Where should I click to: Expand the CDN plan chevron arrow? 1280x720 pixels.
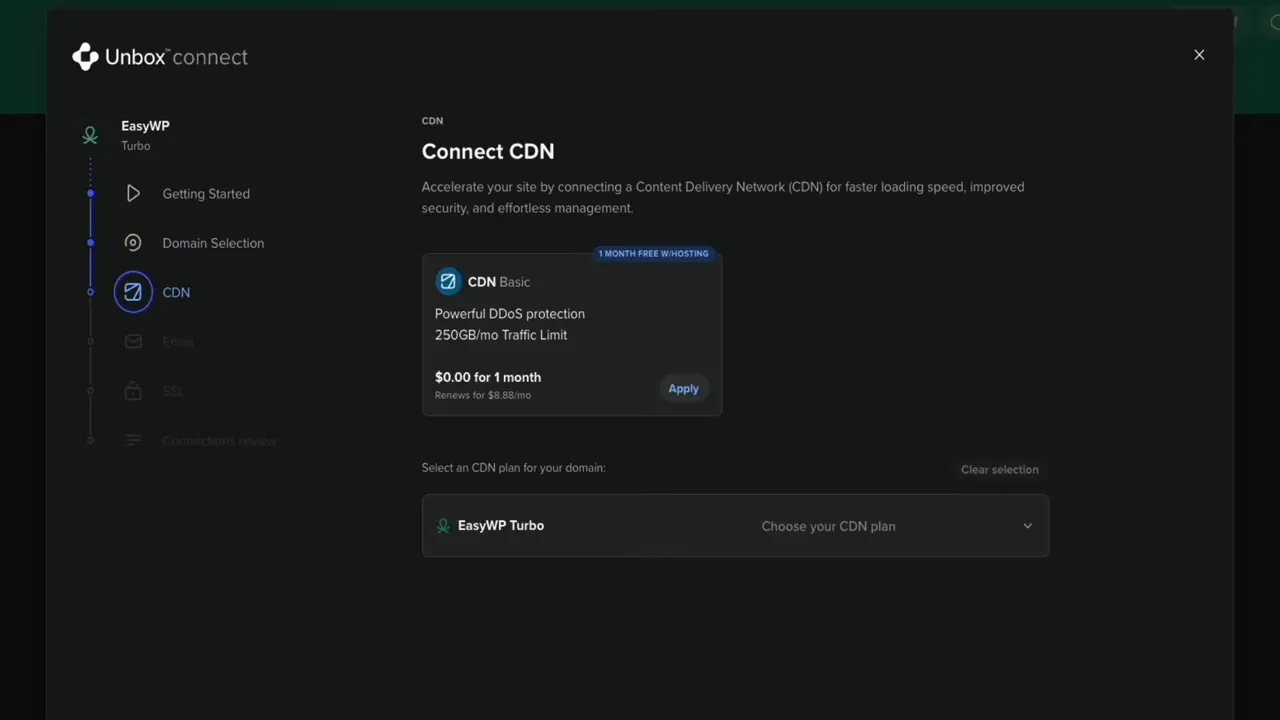1027,526
